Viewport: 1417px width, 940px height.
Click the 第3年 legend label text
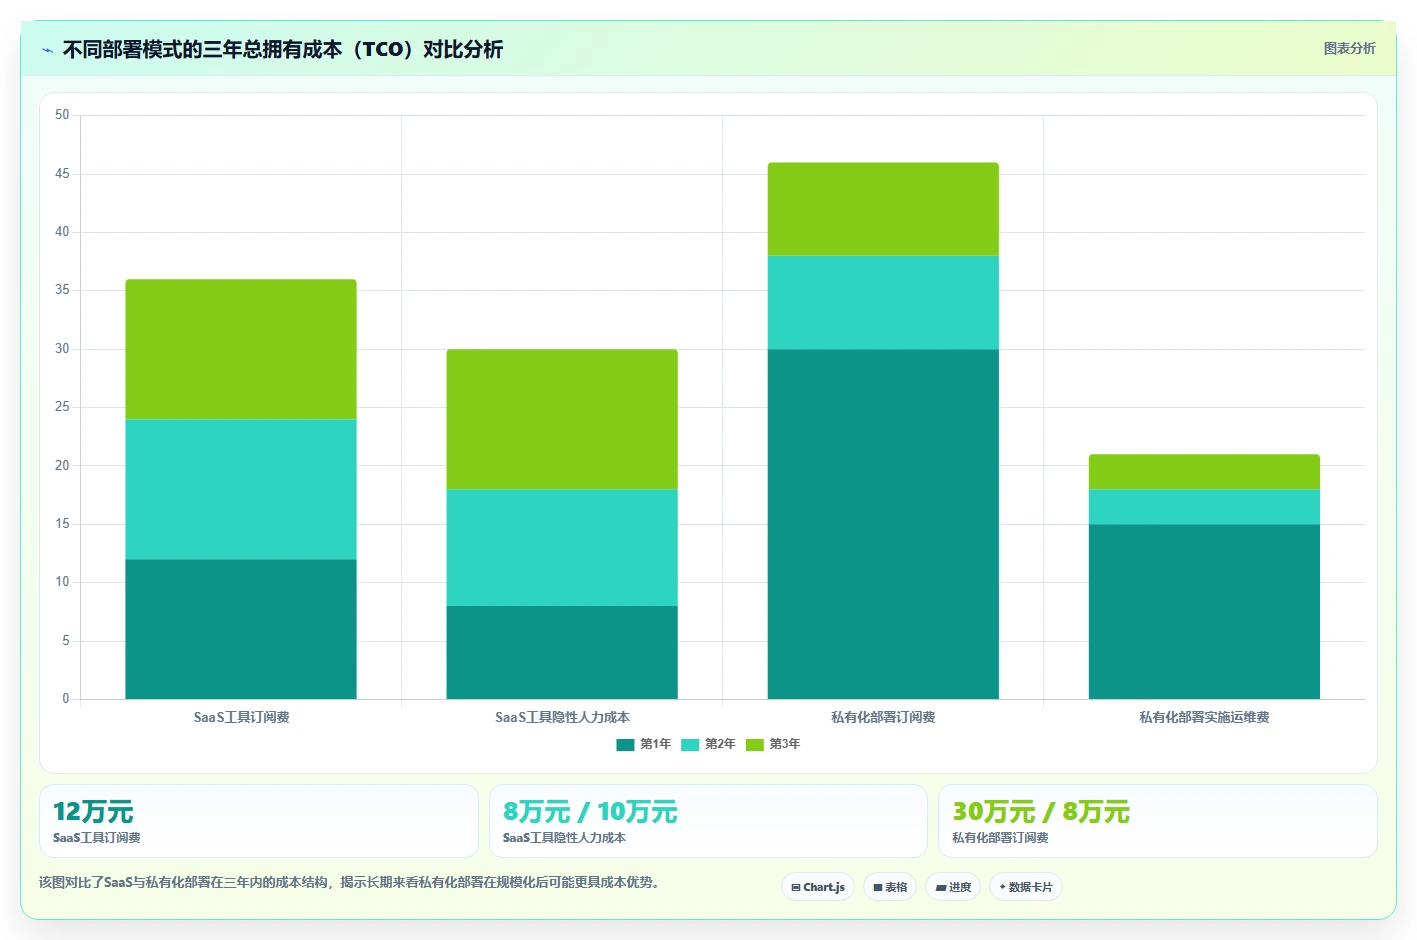point(785,744)
